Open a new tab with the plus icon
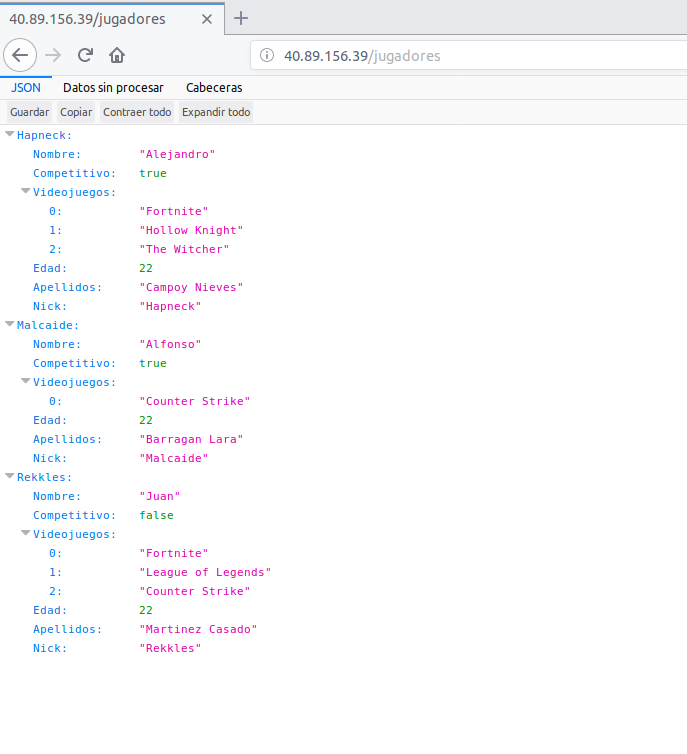 241,18
